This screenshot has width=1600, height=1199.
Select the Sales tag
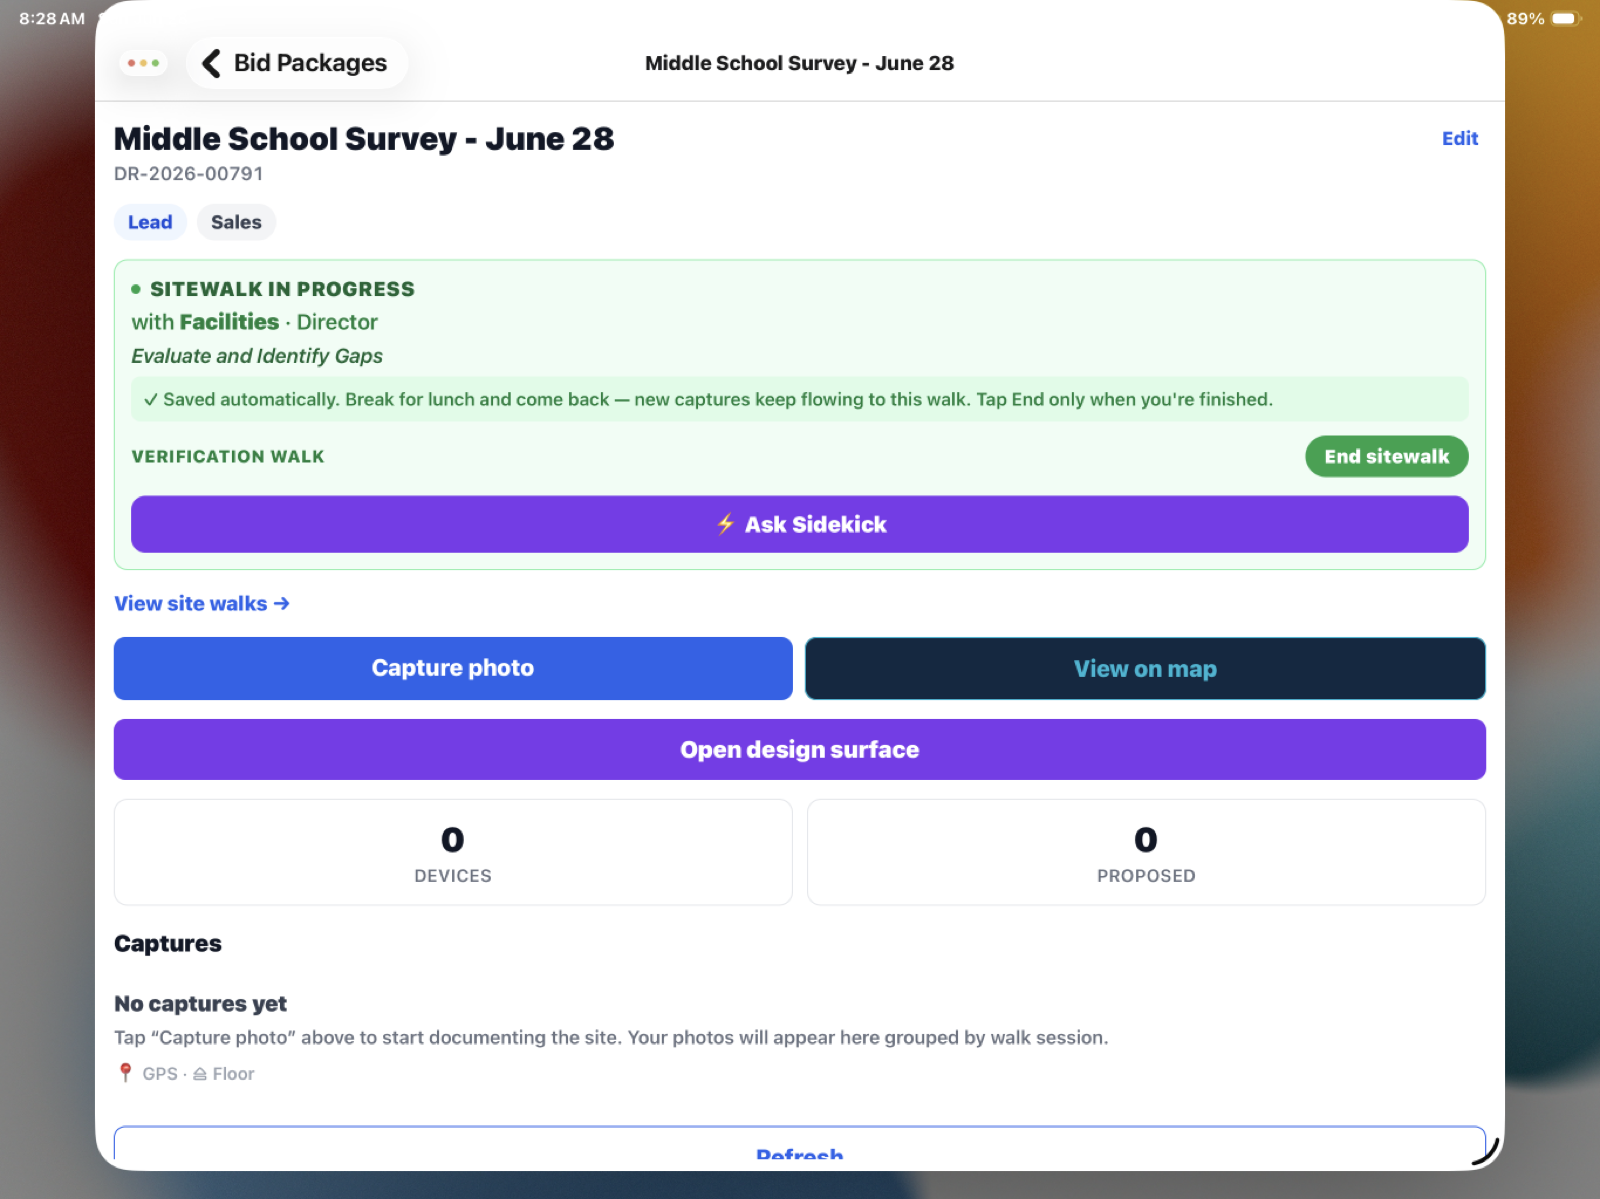pyautogui.click(x=236, y=222)
